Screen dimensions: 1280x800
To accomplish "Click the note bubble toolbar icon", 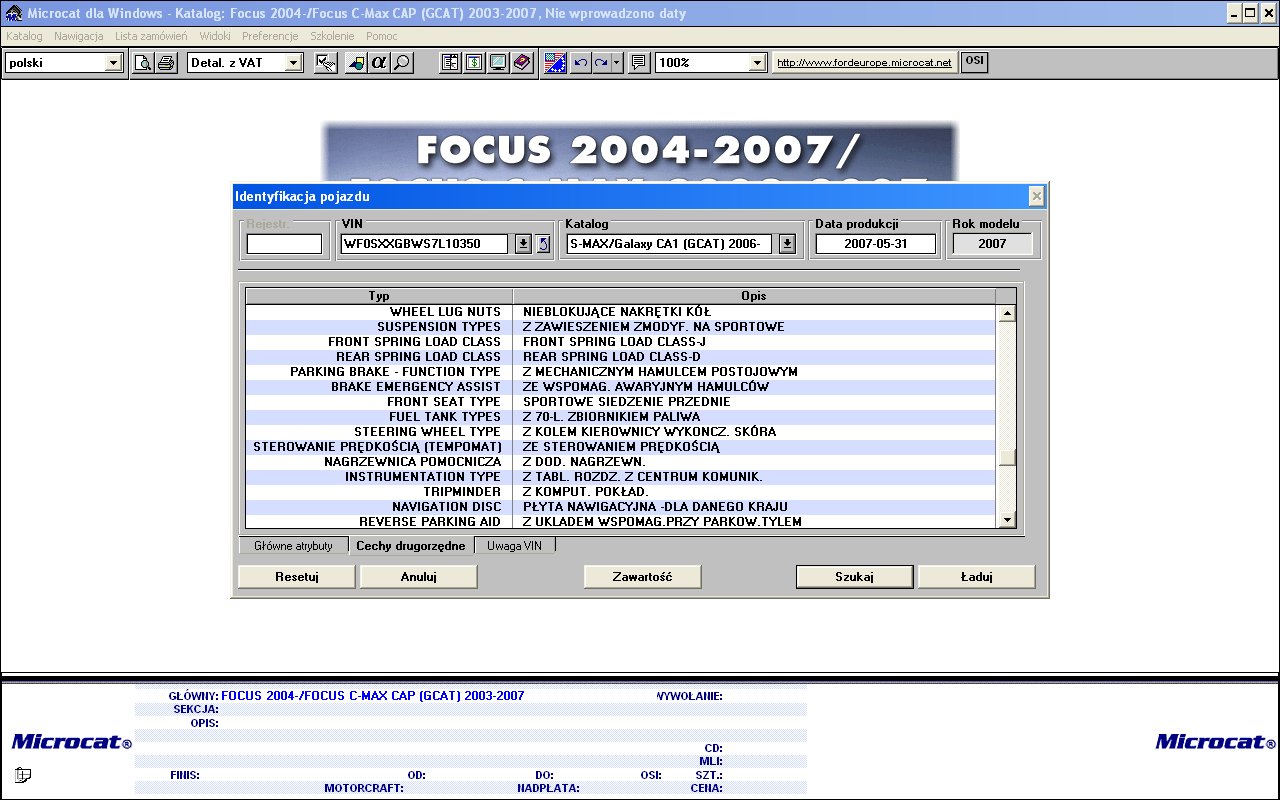I will [x=639, y=62].
